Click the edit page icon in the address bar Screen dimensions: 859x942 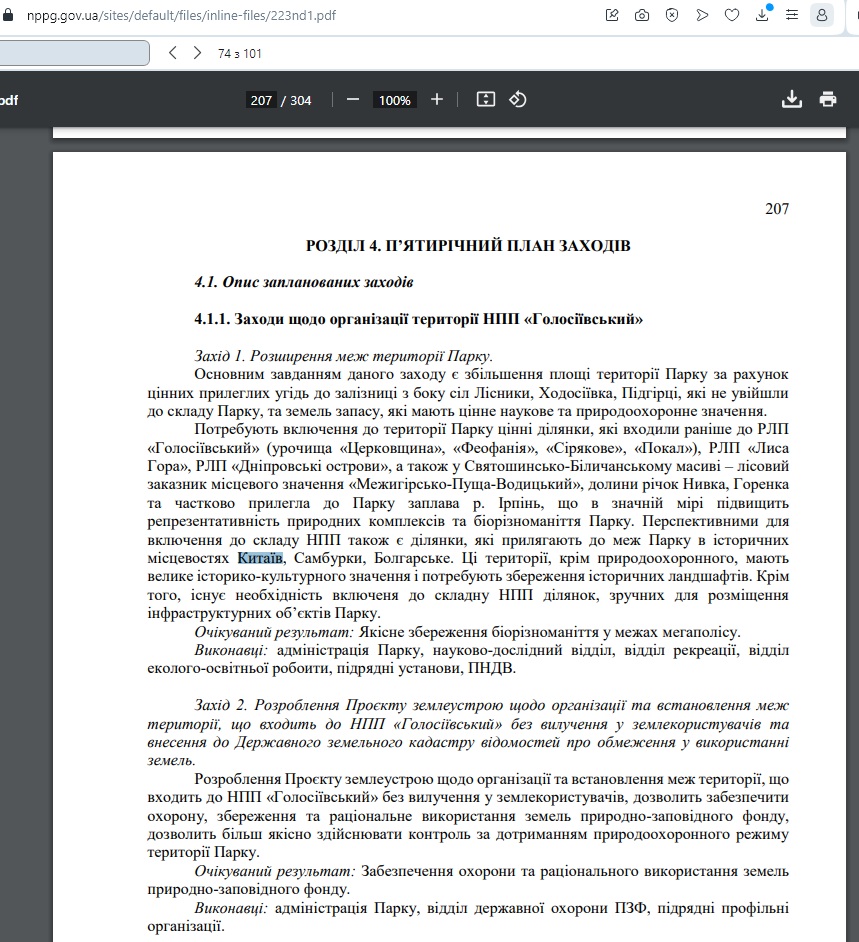tap(612, 15)
